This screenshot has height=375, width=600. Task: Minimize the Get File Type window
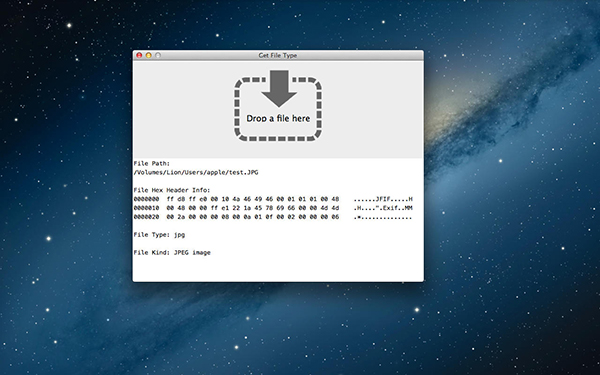pyautogui.click(x=148, y=55)
